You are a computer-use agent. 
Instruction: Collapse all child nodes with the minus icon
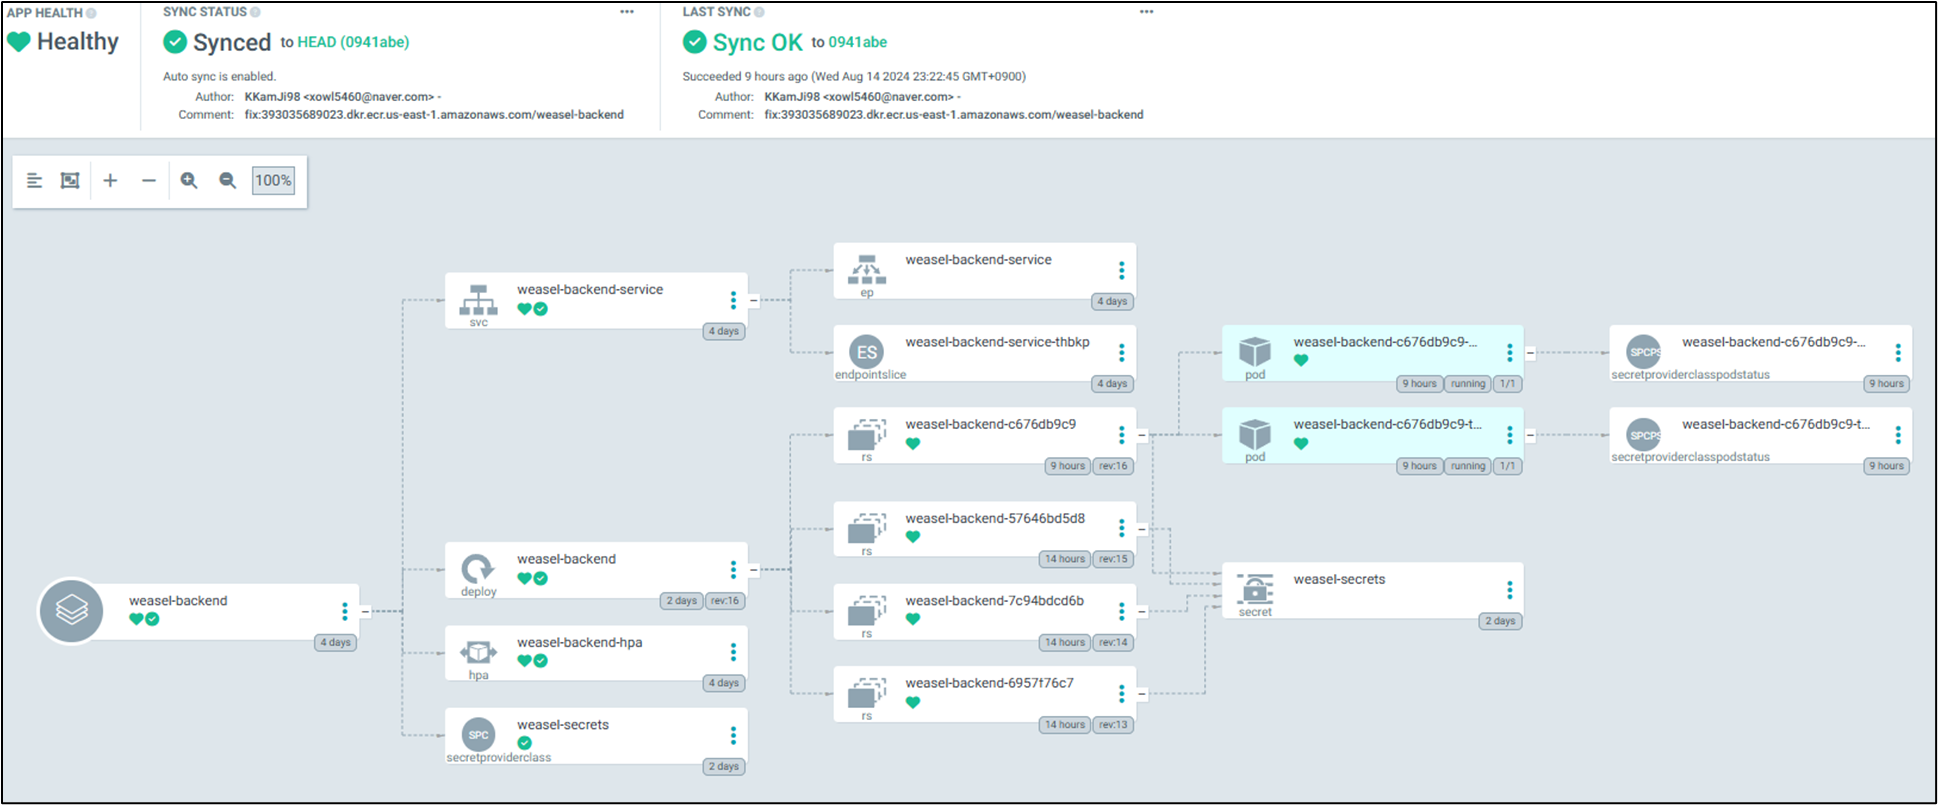[149, 181]
